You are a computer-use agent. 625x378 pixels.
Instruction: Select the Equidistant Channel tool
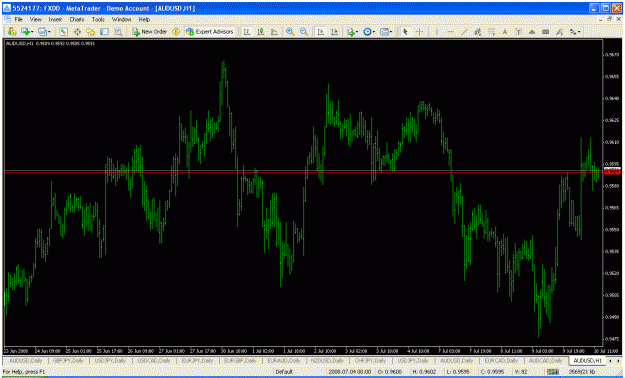point(478,32)
